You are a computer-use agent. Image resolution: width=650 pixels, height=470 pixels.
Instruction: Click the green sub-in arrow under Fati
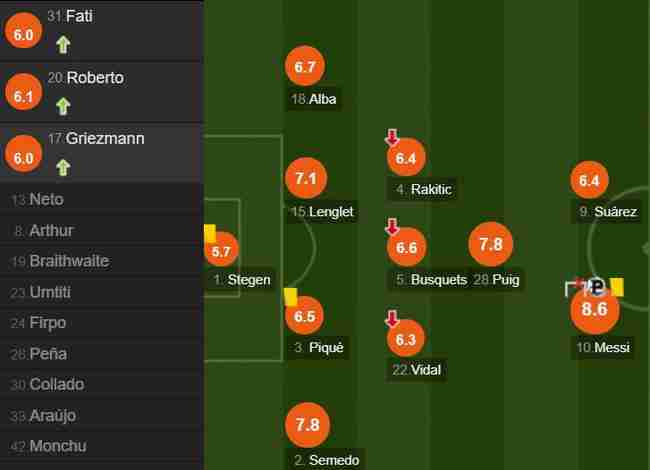(x=63, y=45)
